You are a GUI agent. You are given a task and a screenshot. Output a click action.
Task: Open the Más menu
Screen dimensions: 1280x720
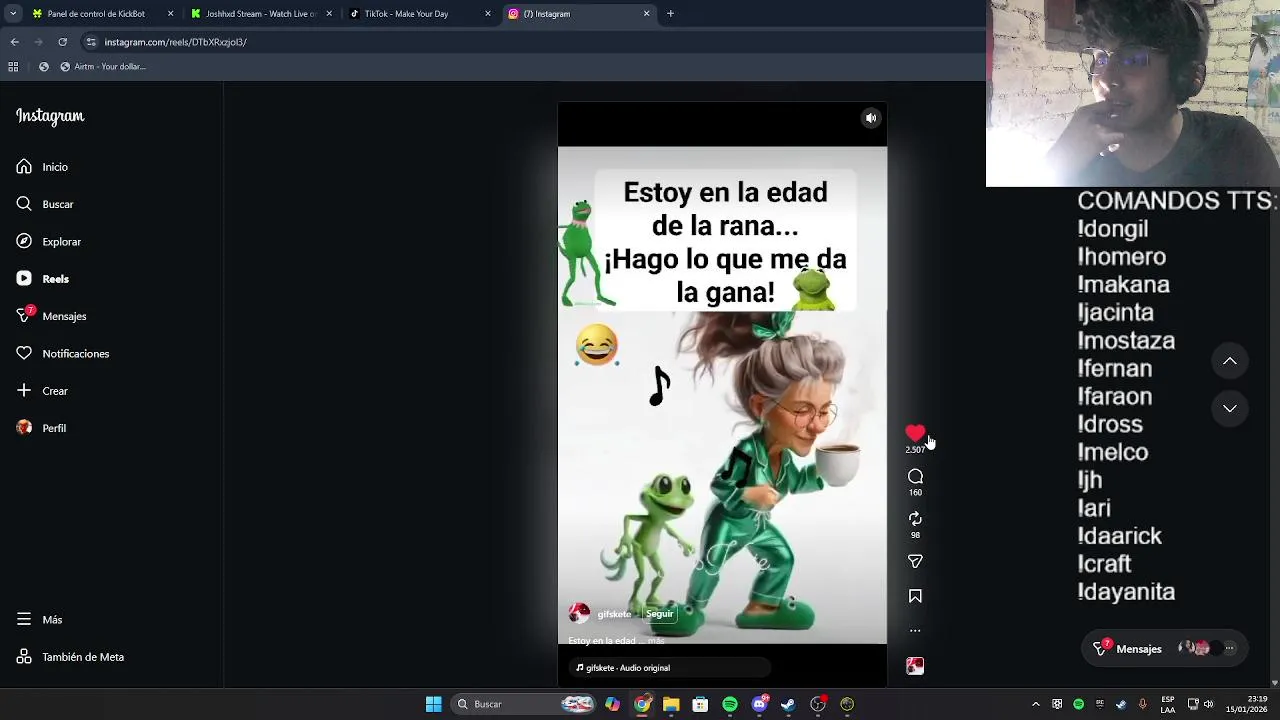tap(39, 620)
